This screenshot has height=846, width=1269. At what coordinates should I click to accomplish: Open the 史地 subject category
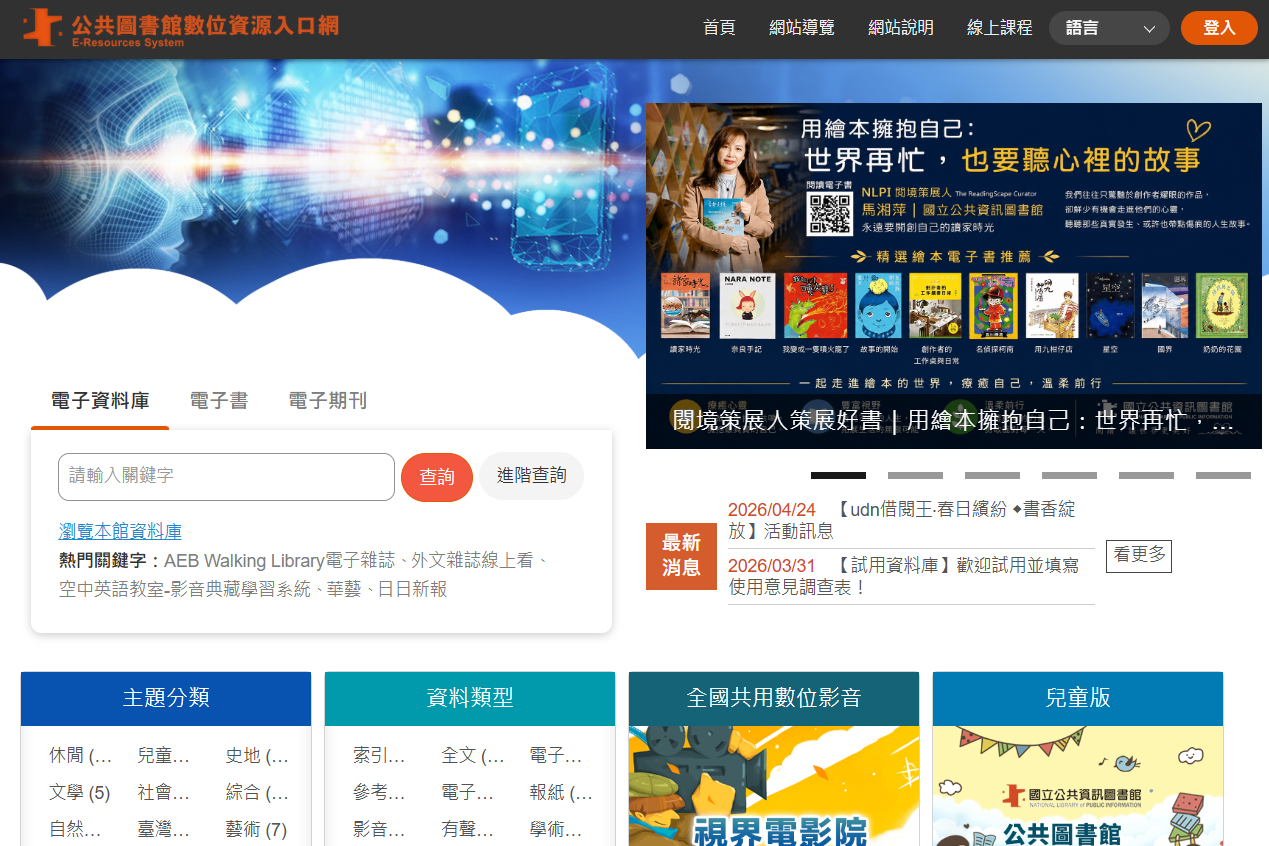(257, 756)
